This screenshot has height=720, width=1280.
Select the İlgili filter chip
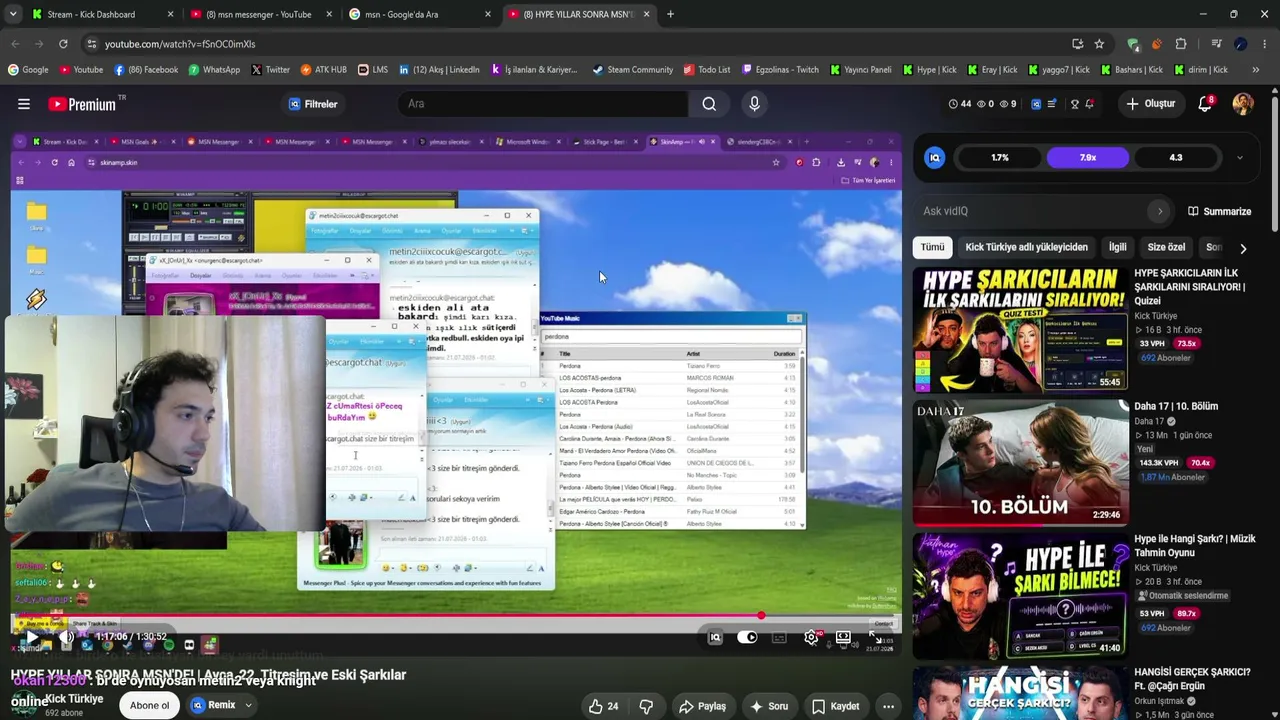(1117, 248)
